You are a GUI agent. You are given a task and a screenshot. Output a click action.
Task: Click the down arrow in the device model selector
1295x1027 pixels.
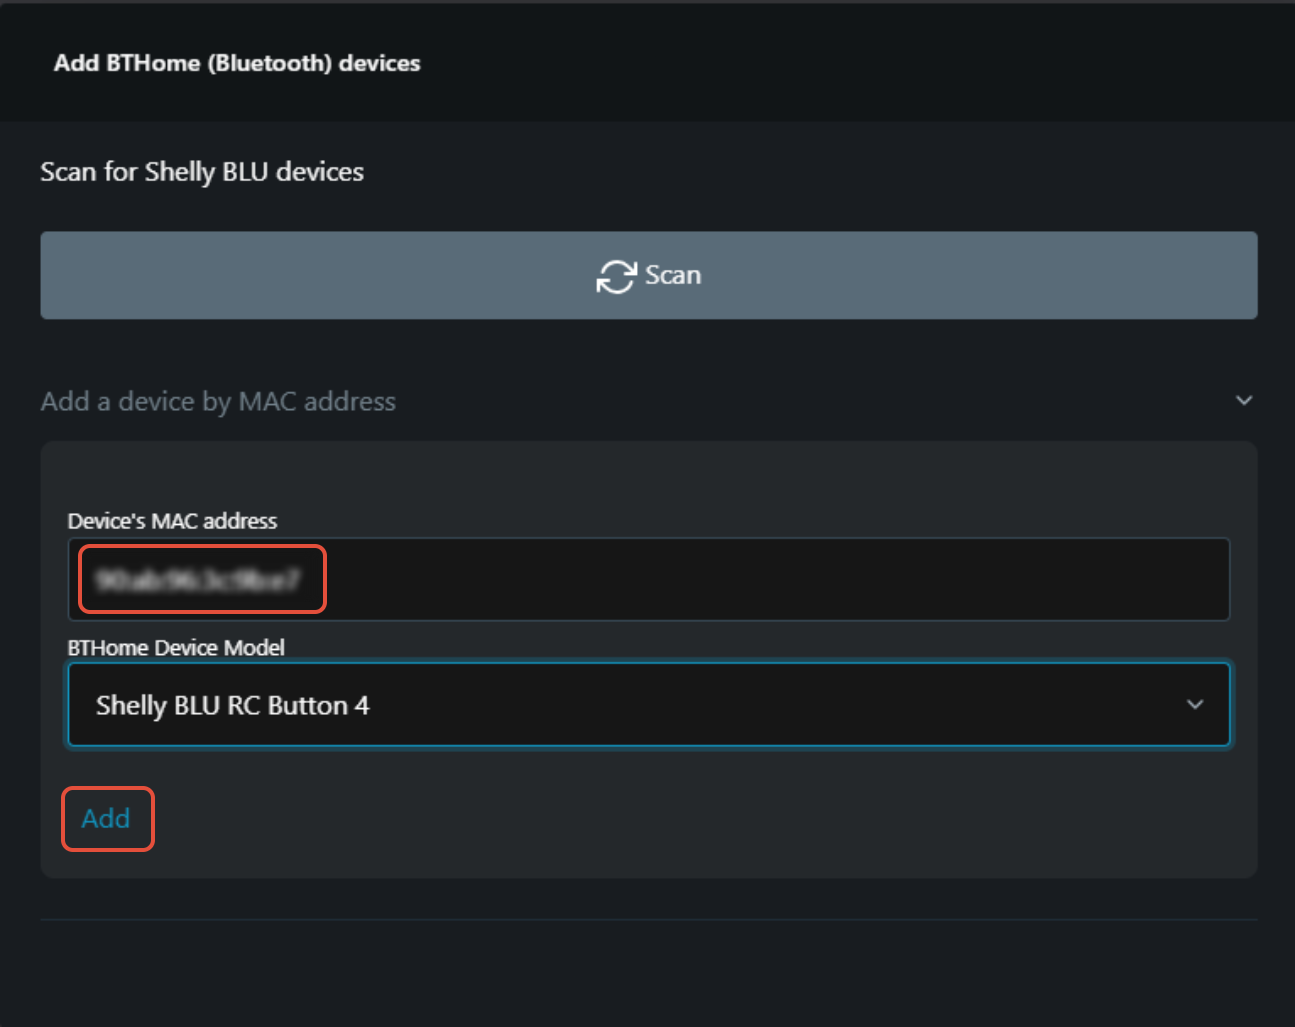(1194, 705)
